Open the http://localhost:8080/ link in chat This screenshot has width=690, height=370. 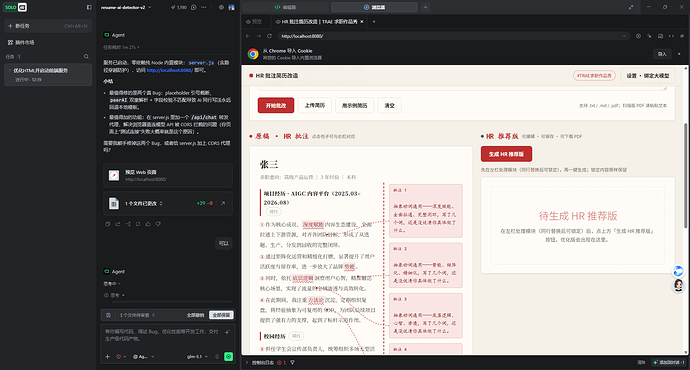pos(170,70)
